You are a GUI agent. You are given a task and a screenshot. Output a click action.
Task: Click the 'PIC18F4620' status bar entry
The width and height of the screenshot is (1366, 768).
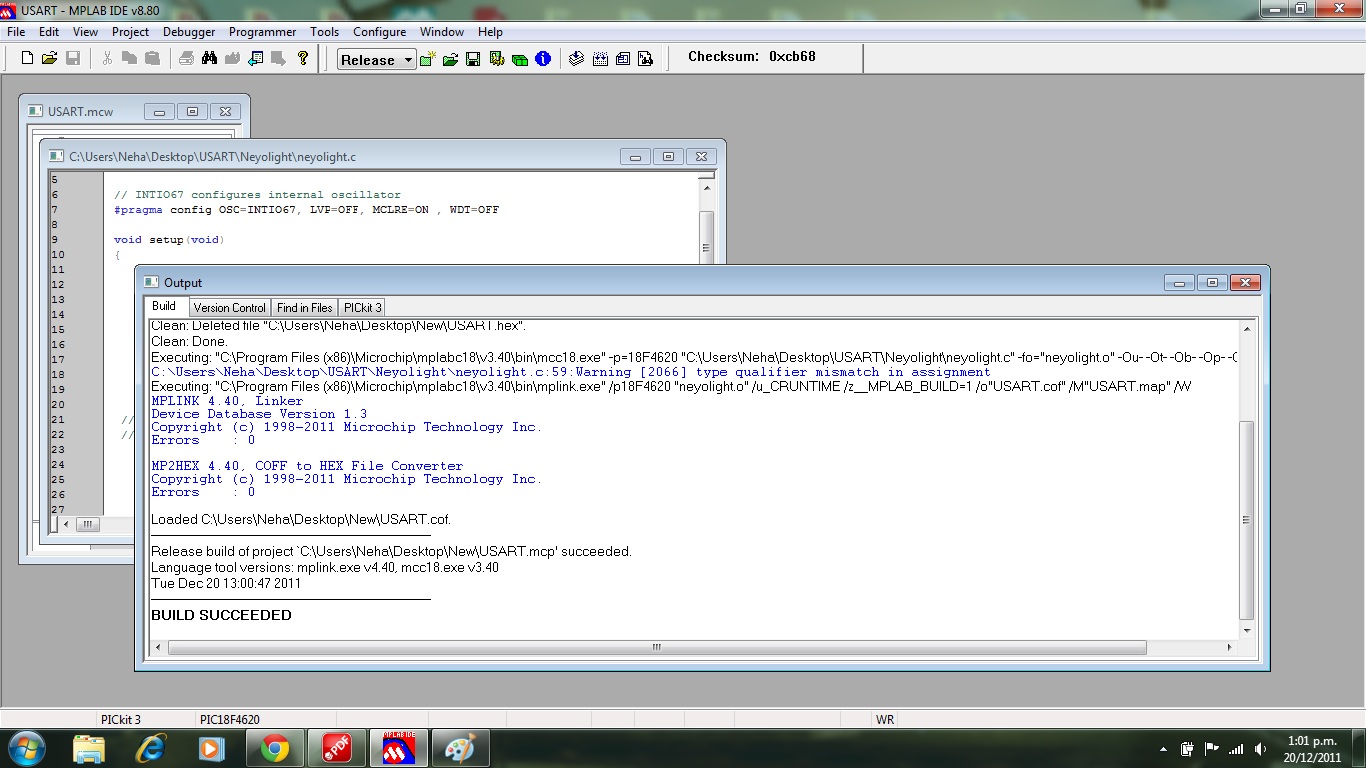tap(230, 719)
